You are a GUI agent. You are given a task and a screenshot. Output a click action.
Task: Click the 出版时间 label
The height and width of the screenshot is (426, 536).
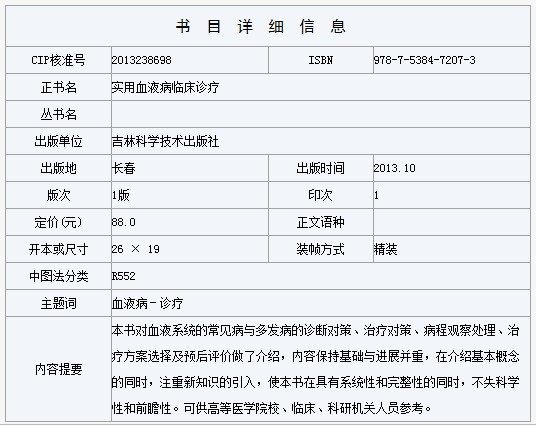click(x=320, y=168)
